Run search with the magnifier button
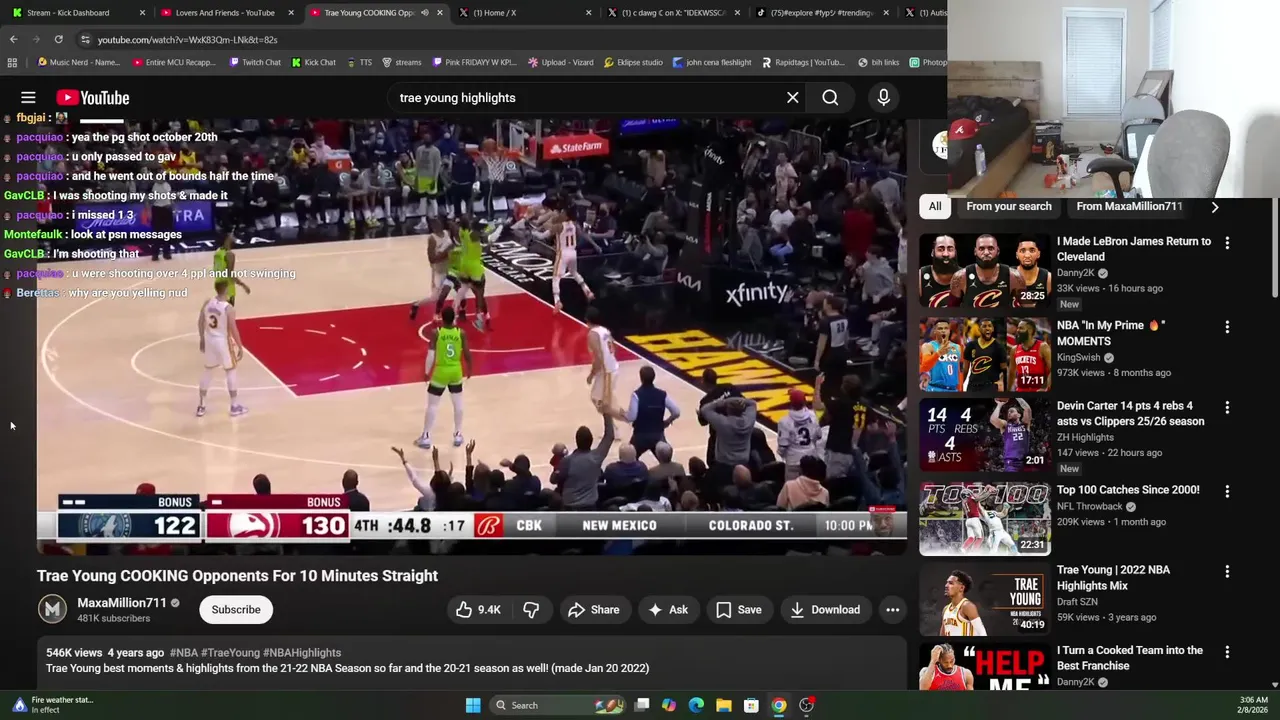Image resolution: width=1280 pixels, height=720 pixels. click(x=830, y=98)
